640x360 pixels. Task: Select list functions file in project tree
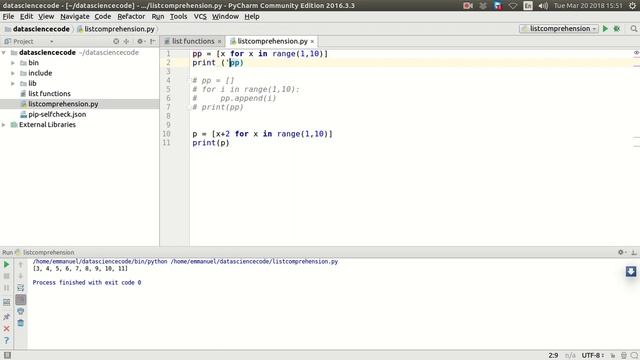[49, 93]
